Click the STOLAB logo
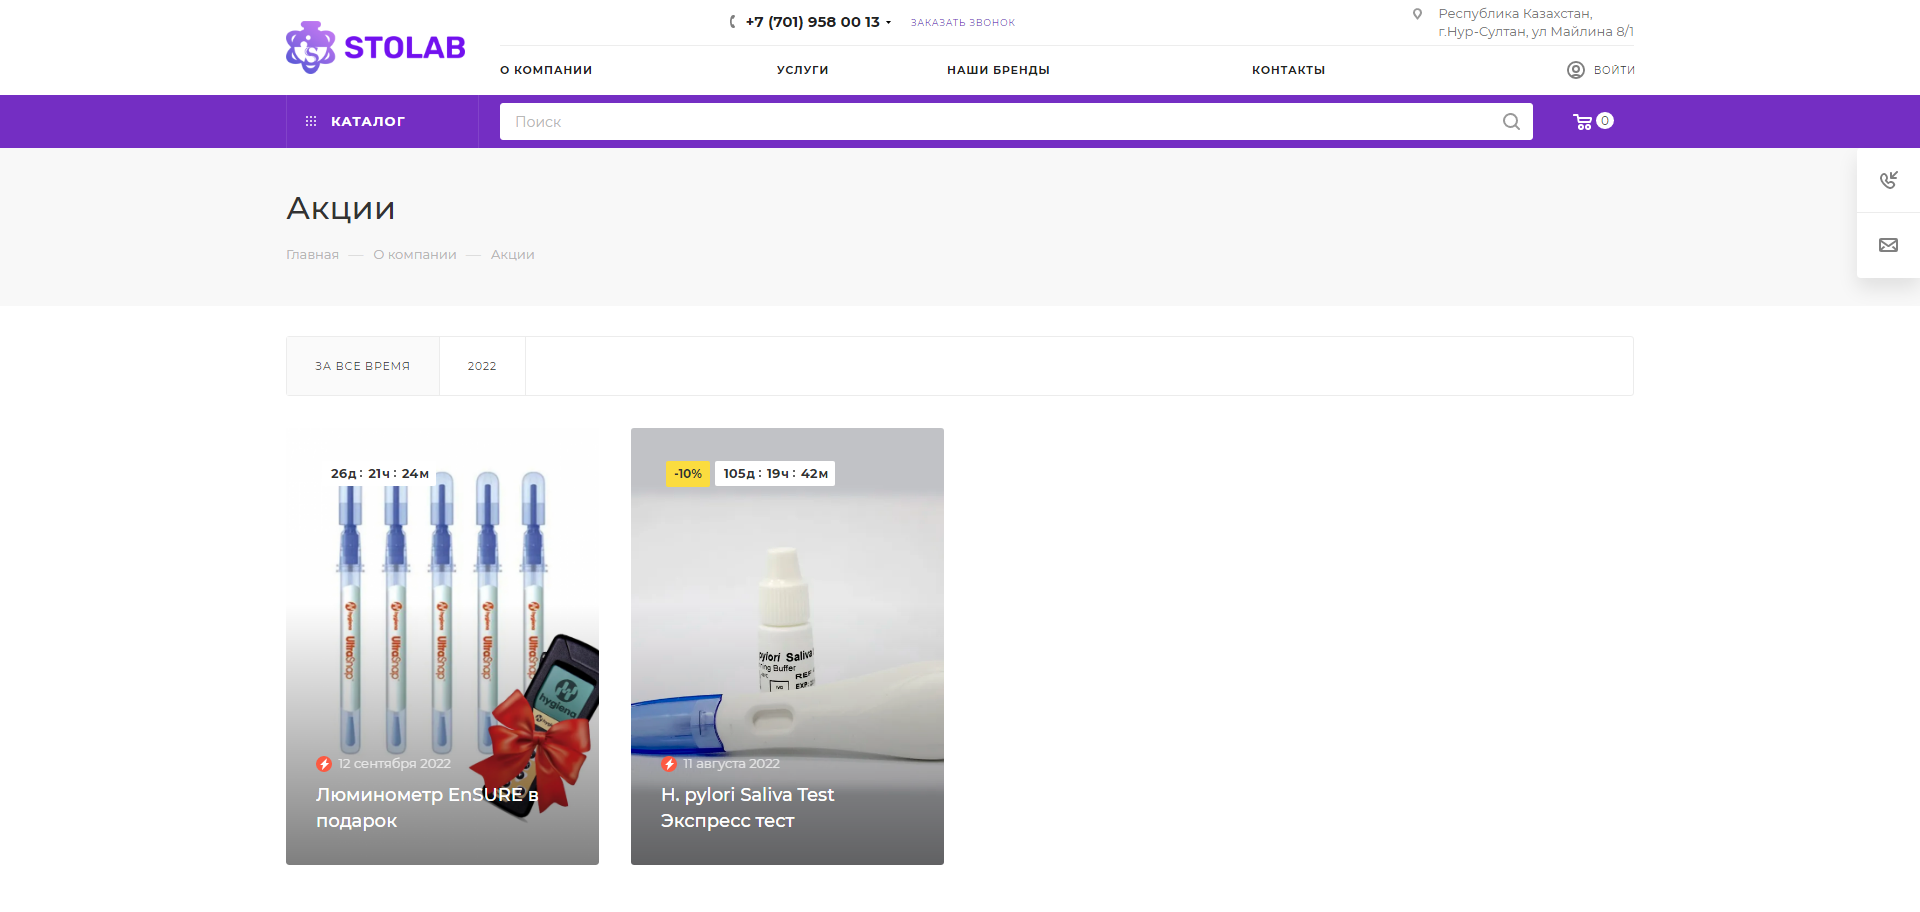1920x912 pixels. click(376, 47)
